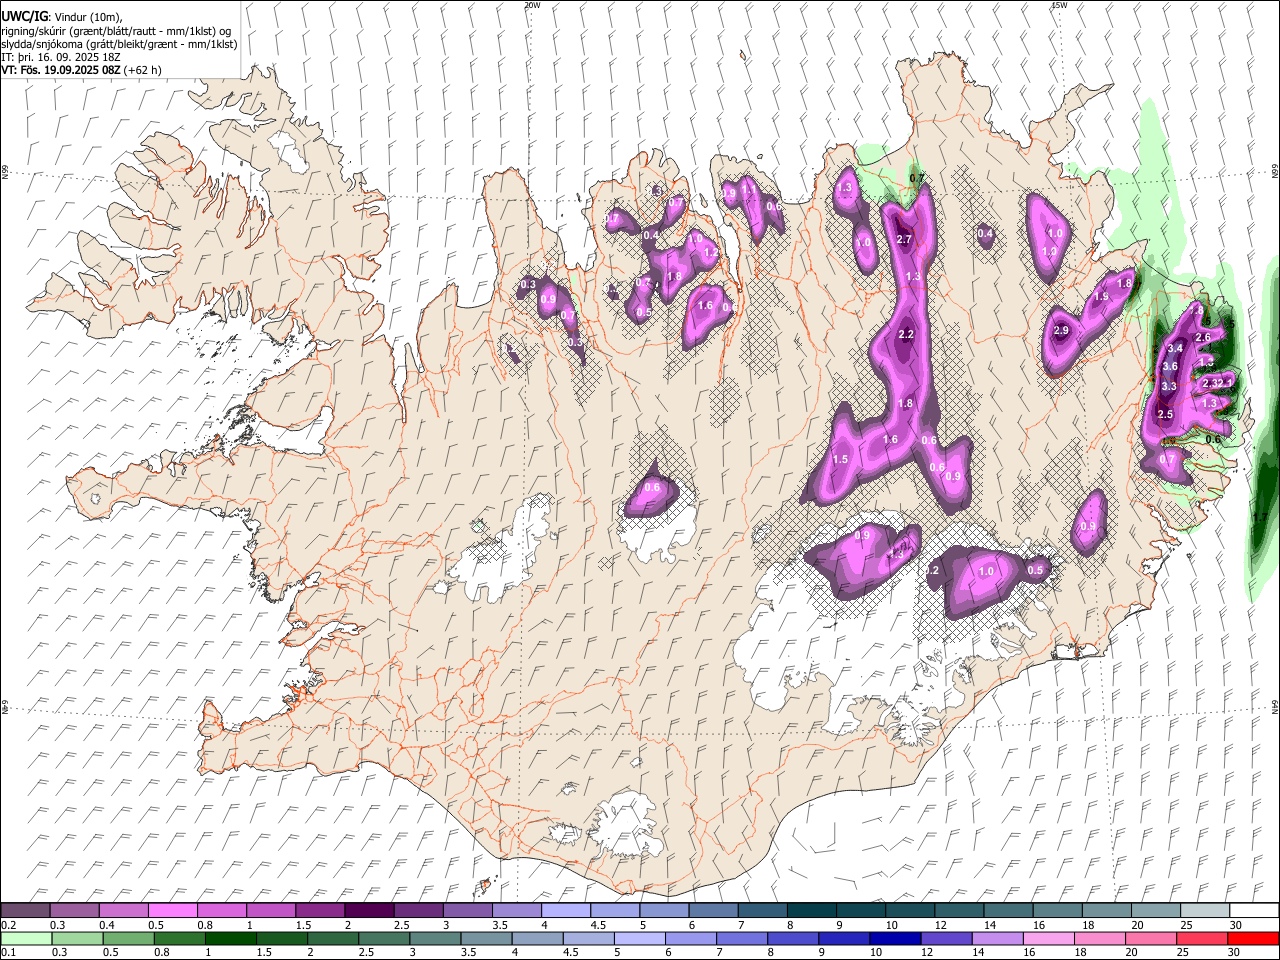Click the white top-row legend swatch at 30
This screenshot has width=1280, height=960.
(1254, 911)
